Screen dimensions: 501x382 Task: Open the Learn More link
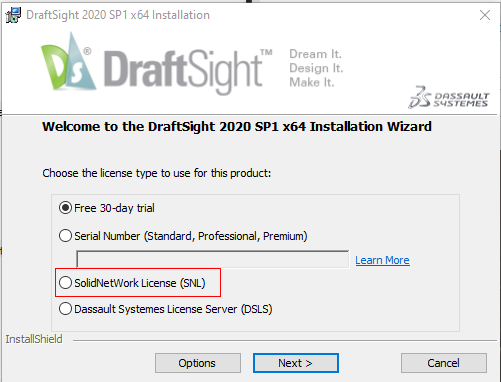pos(382,260)
